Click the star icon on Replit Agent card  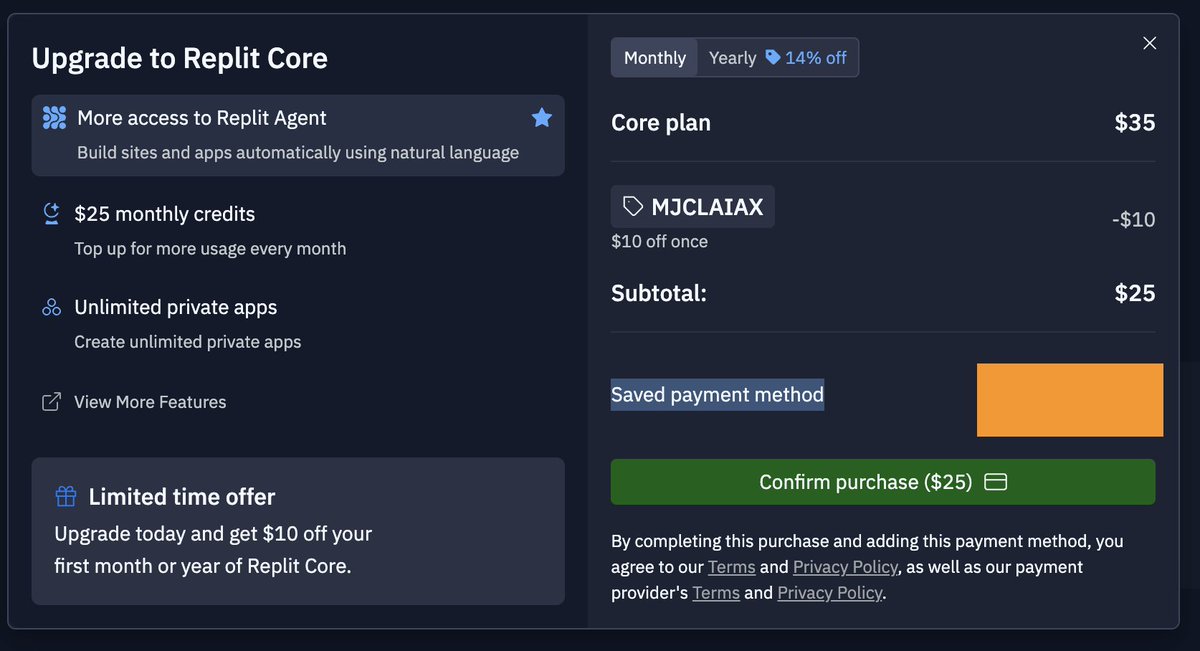coord(541,118)
